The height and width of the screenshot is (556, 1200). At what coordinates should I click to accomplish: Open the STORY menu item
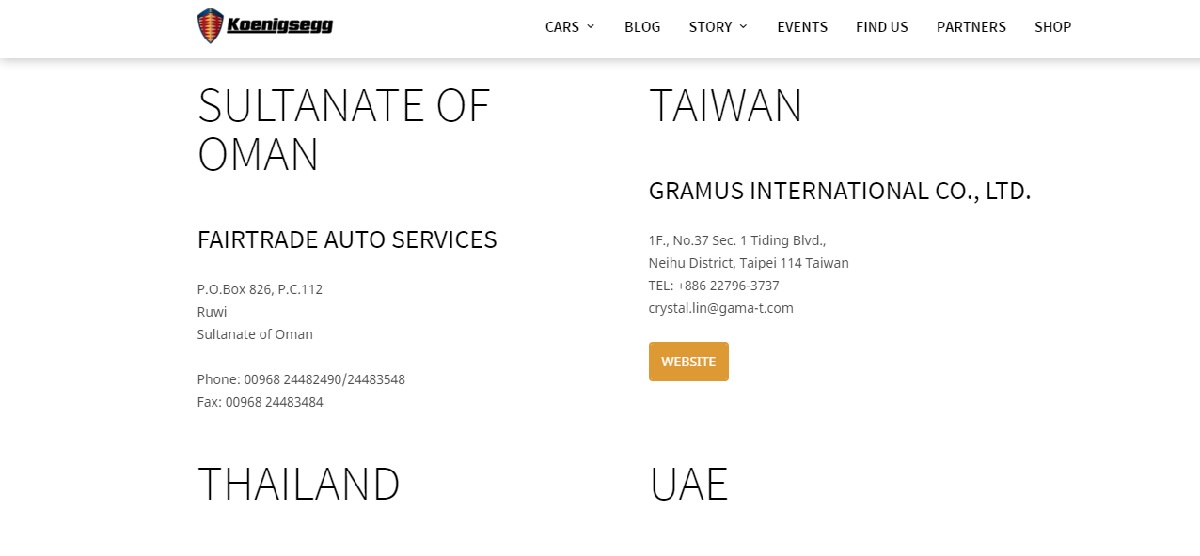710,27
